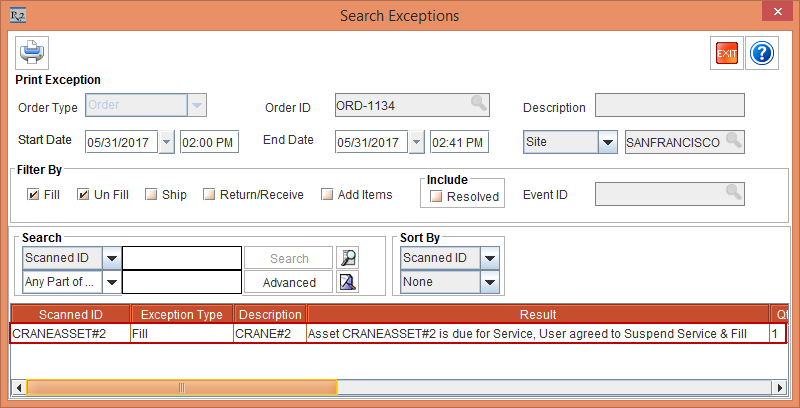Click advanced search icon beside Advanced button
Viewport: 800px width, 408px height.
pyautogui.click(x=347, y=282)
